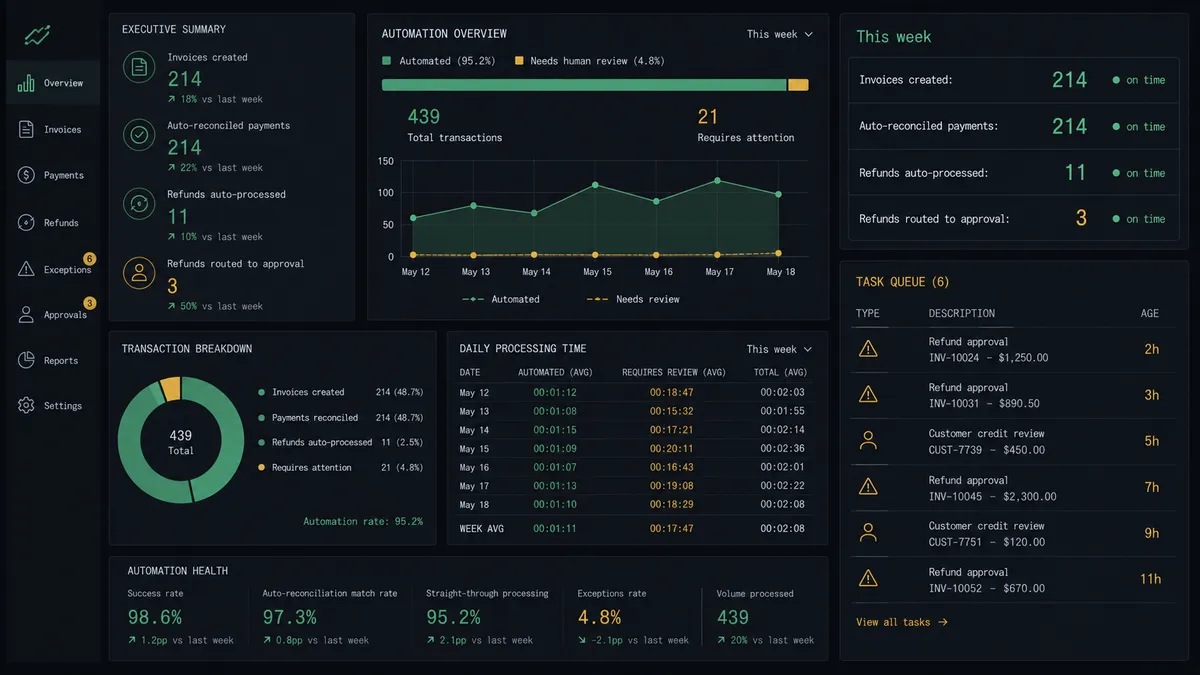This screenshot has height=675, width=1200.
Task: Go to the Reports menu item
Action: point(53,360)
